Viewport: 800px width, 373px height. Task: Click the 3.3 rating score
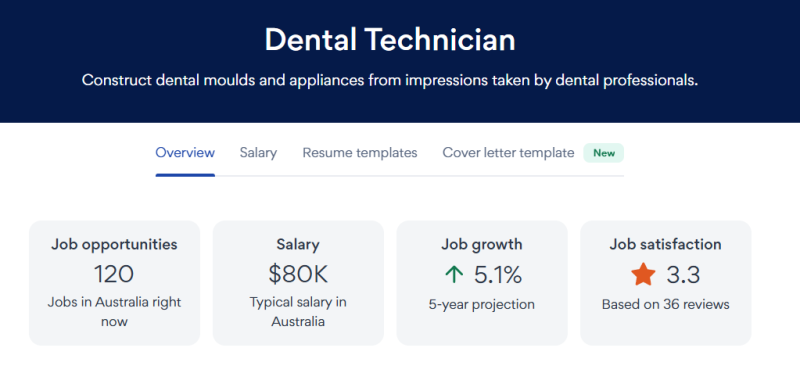[683, 275]
